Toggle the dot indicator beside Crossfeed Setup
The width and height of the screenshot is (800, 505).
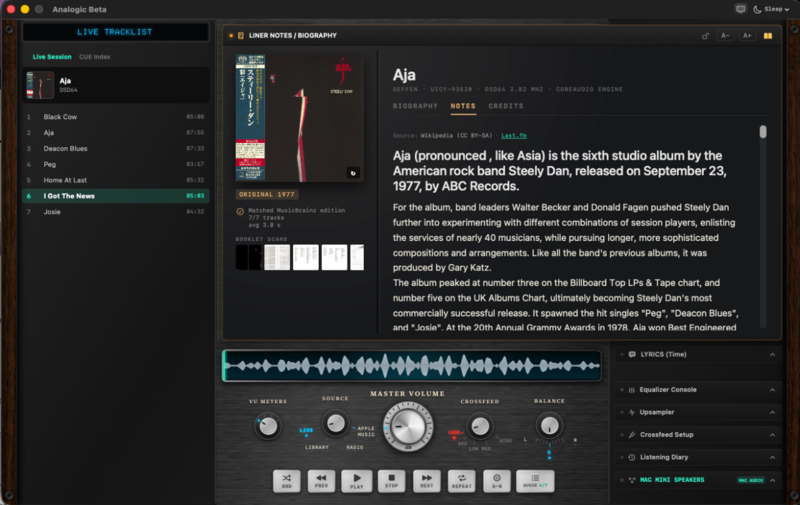point(622,435)
